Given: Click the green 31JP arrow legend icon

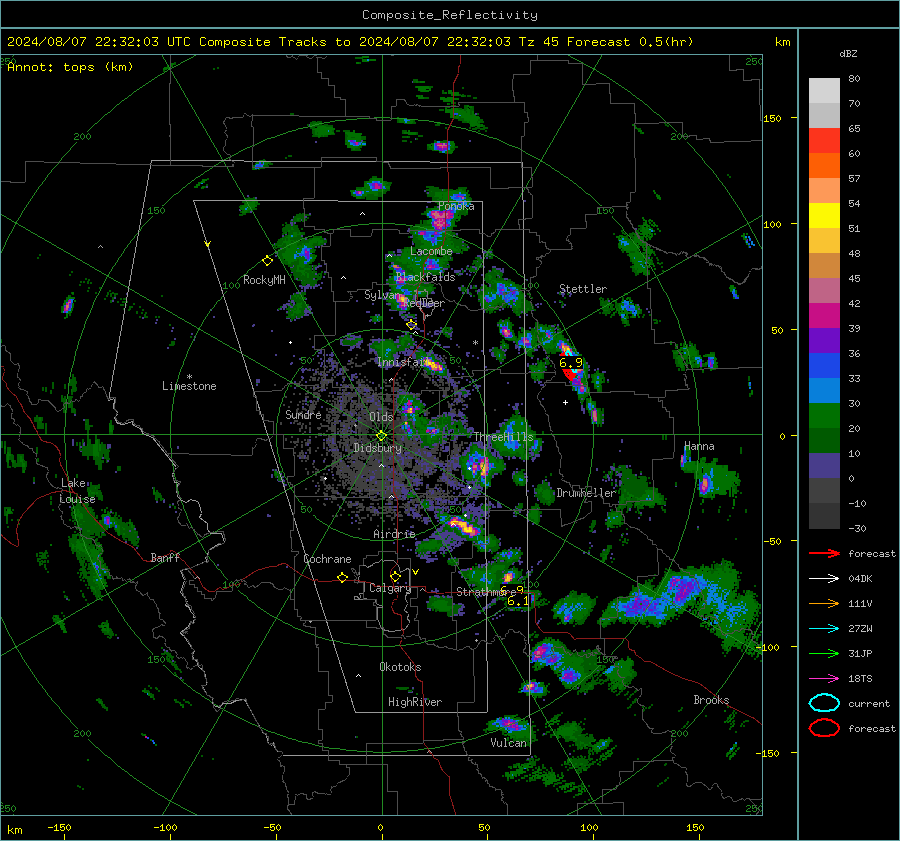Looking at the screenshot, I should [824, 653].
